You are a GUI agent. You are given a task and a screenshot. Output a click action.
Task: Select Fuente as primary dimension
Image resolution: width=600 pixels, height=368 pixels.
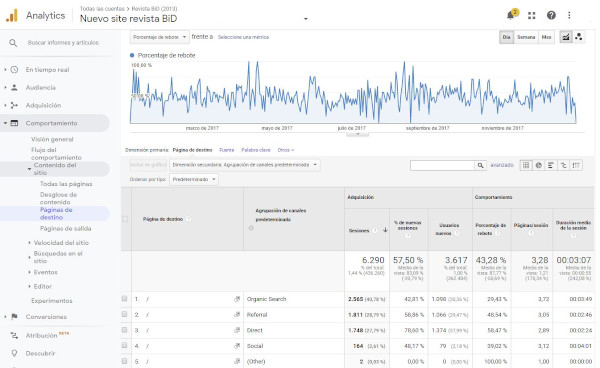click(227, 150)
